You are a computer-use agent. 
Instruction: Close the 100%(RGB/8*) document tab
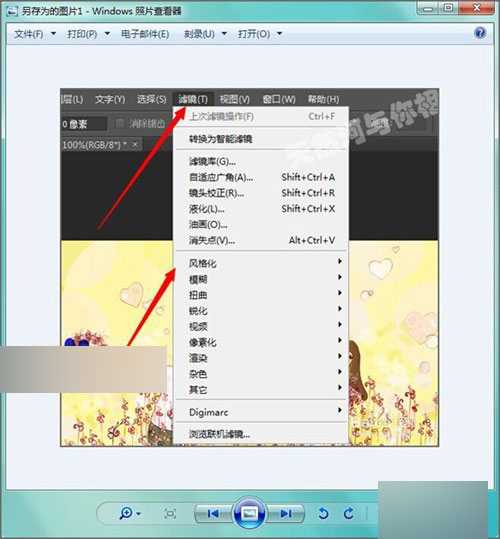pyautogui.click(x=135, y=144)
